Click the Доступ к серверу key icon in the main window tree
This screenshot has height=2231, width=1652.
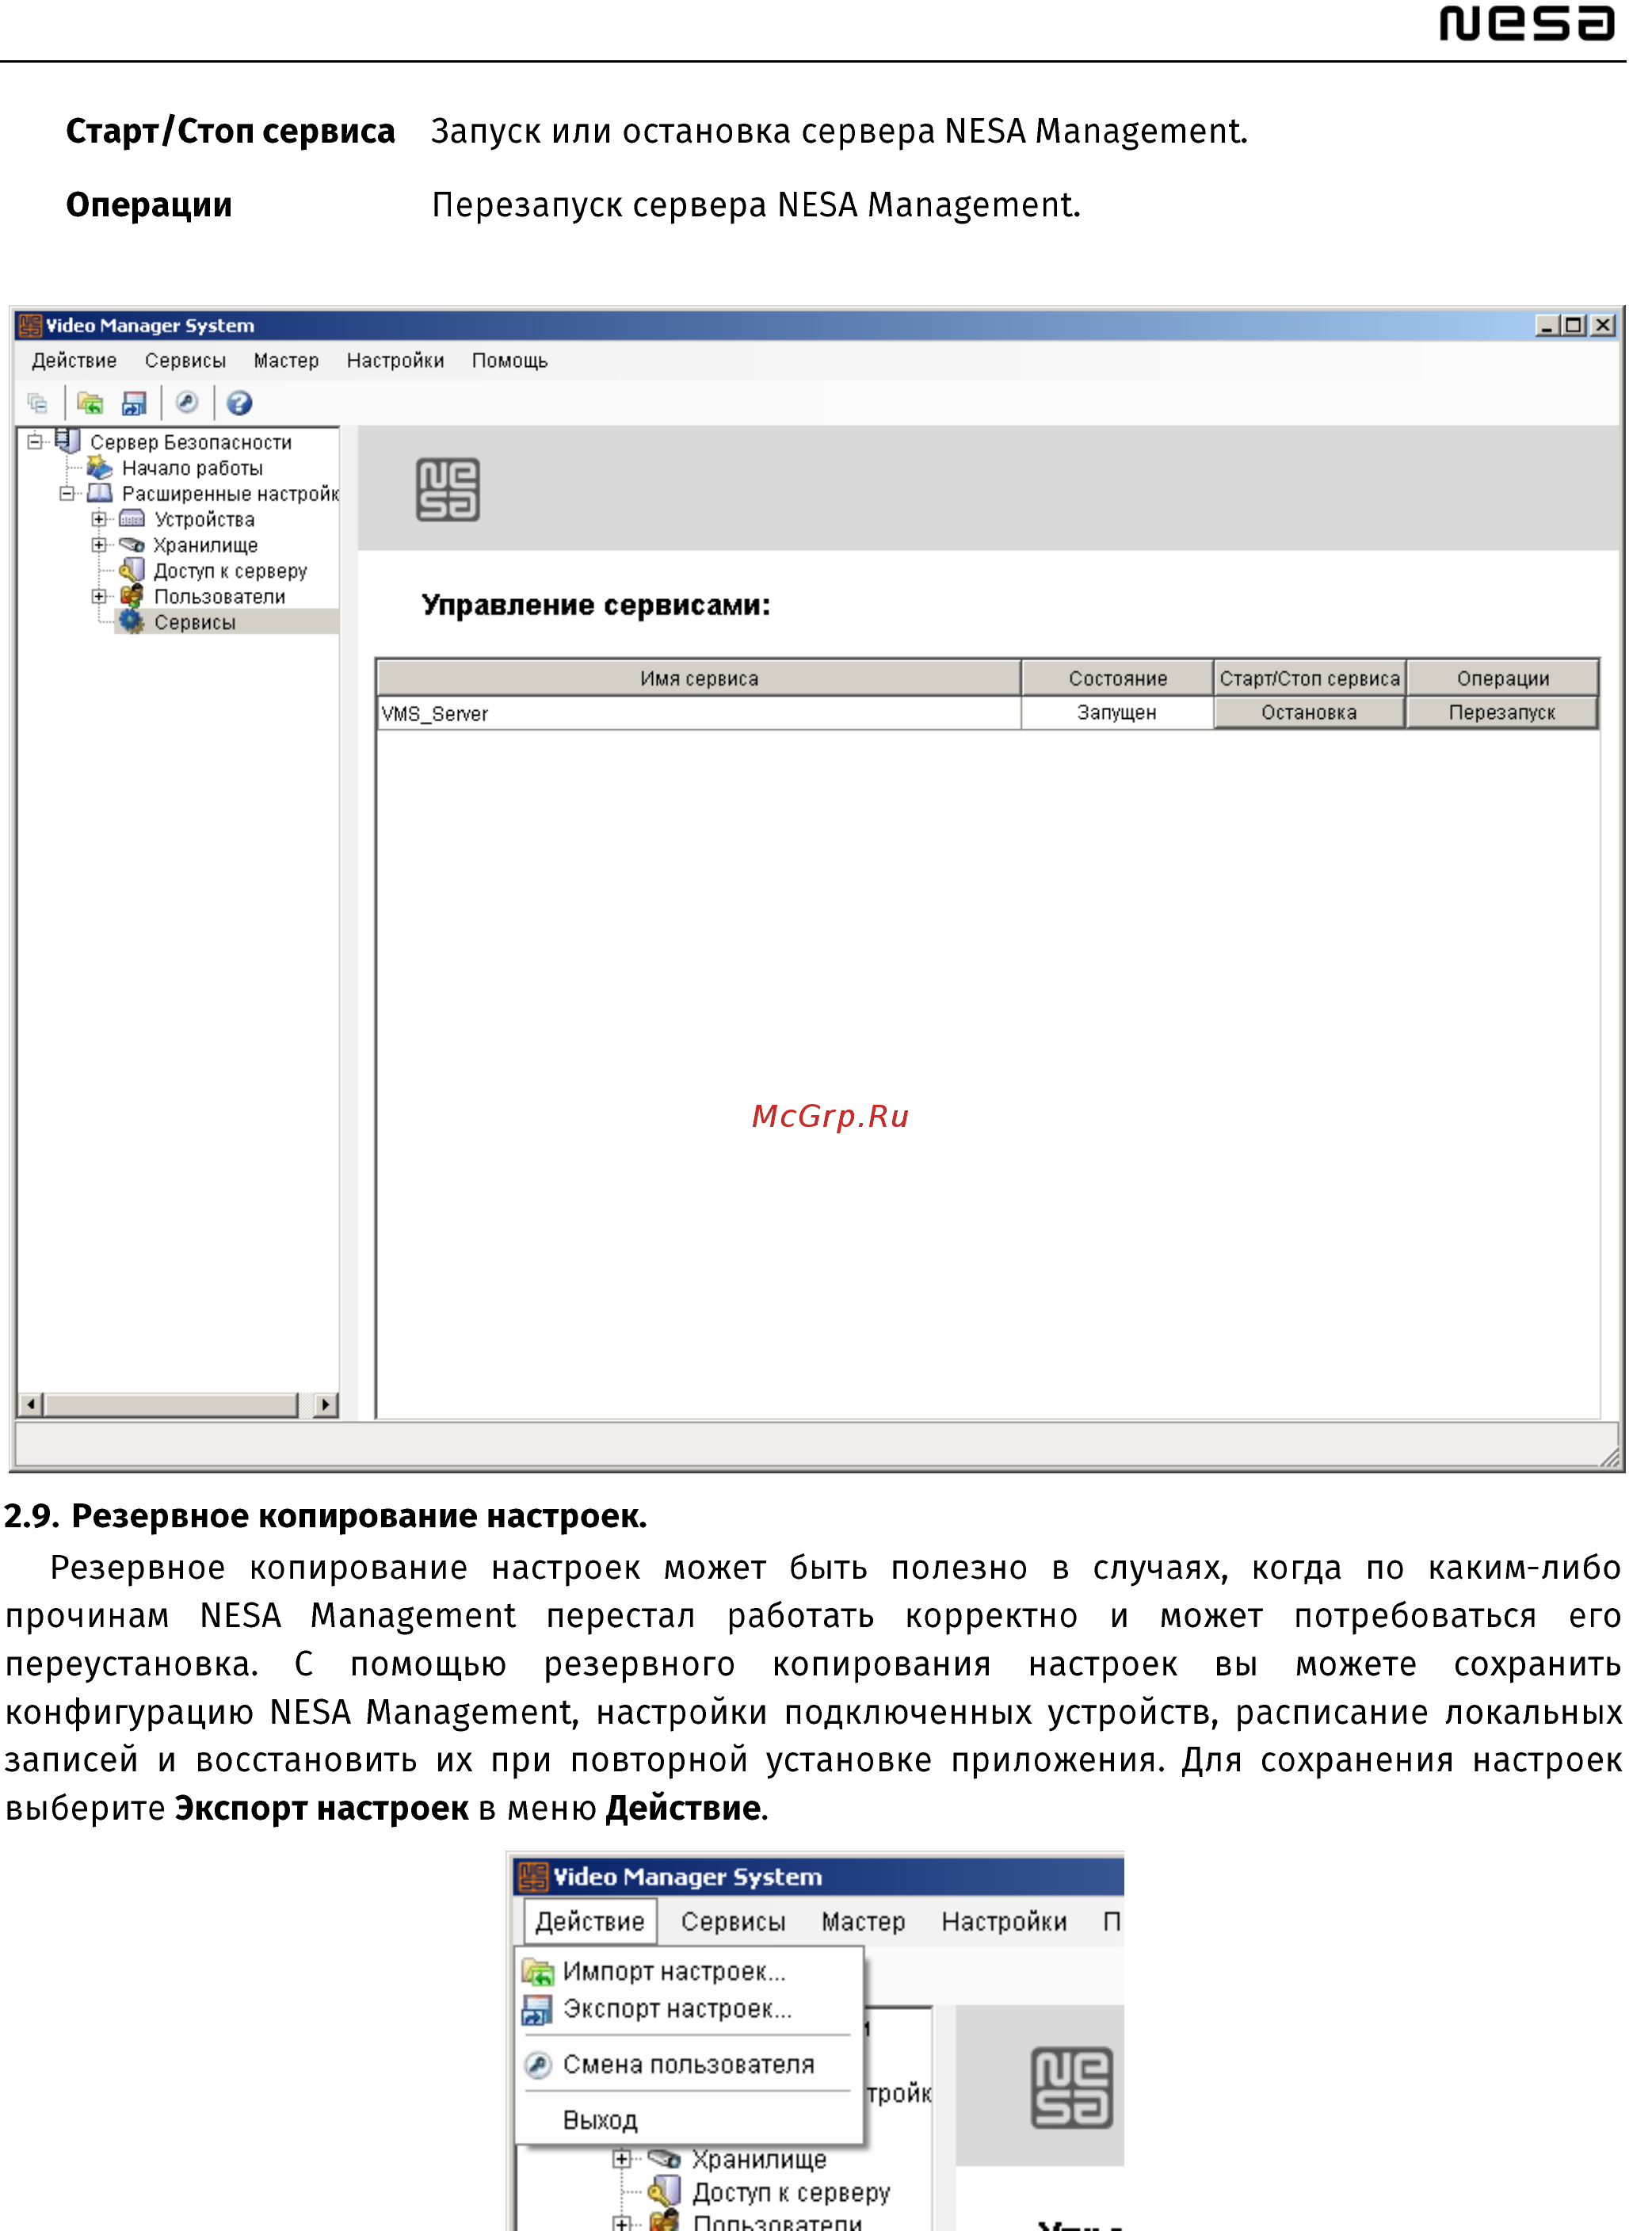[x=132, y=570]
